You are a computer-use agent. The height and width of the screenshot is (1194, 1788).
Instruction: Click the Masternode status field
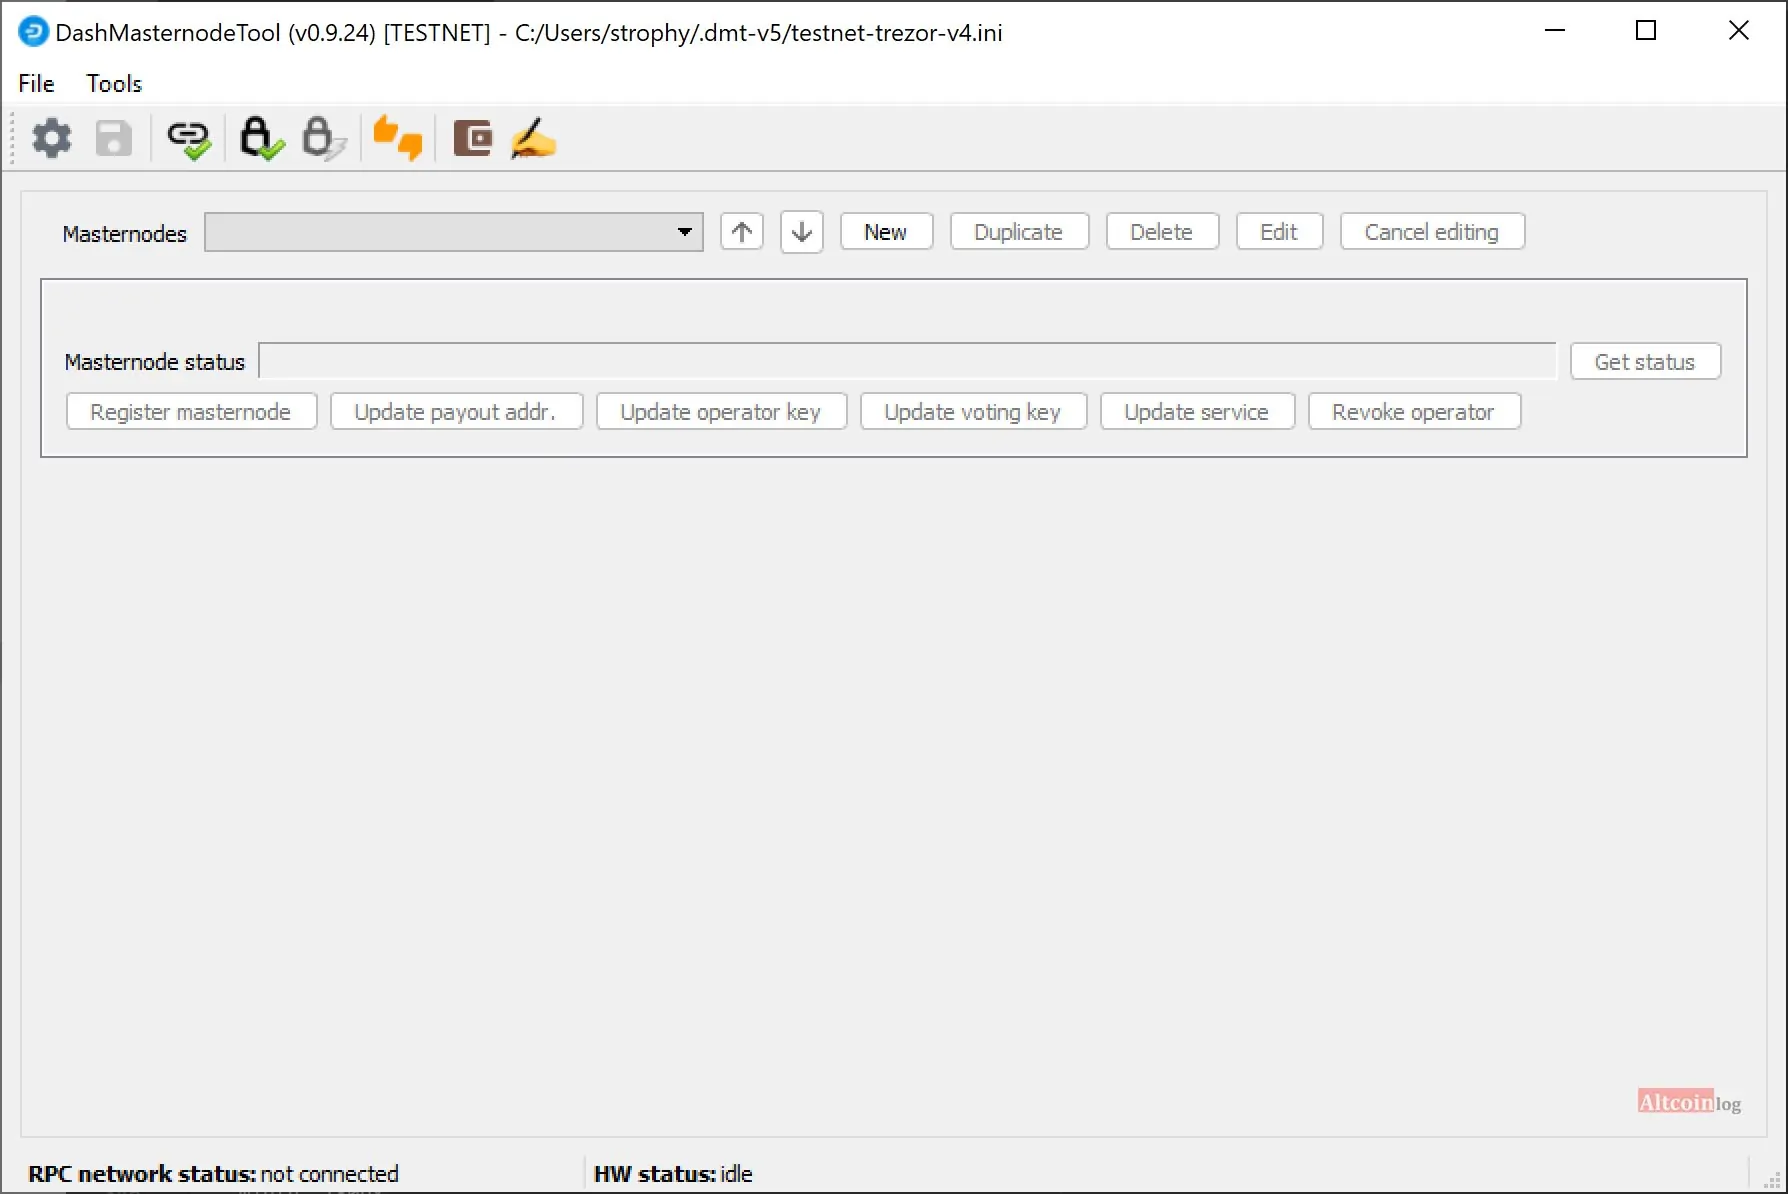[x=907, y=362]
